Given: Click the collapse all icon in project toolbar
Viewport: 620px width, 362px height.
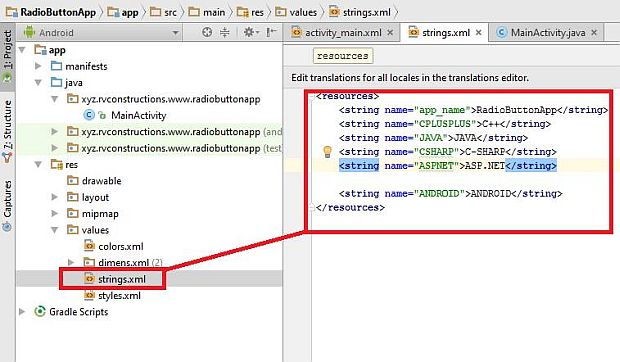Looking at the screenshot, I should click(x=225, y=32).
